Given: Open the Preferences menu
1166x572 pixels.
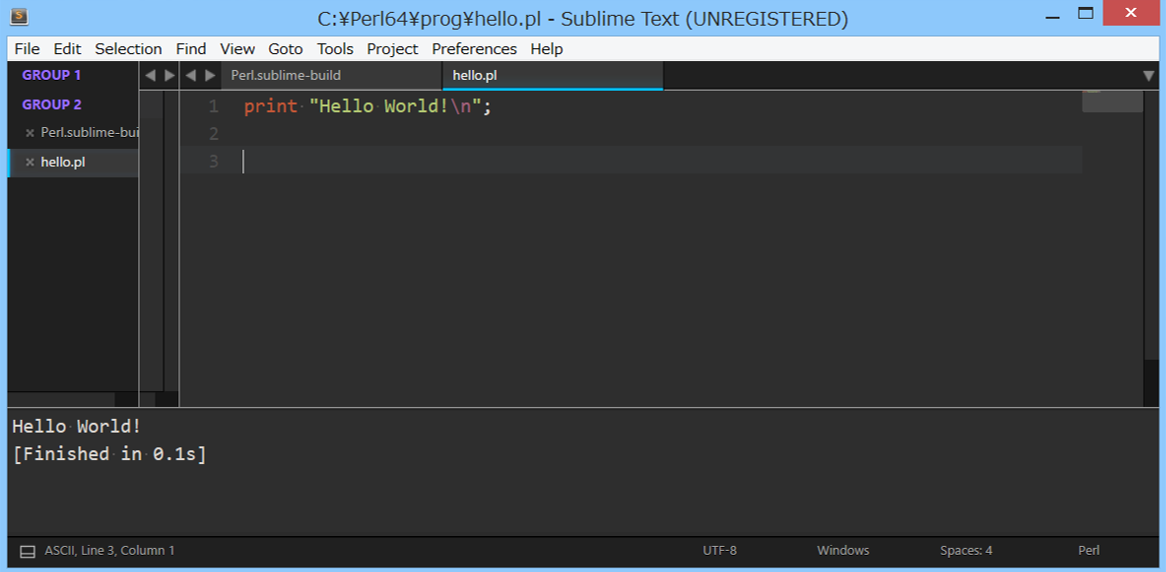Looking at the screenshot, I should [x=474, y=49].
